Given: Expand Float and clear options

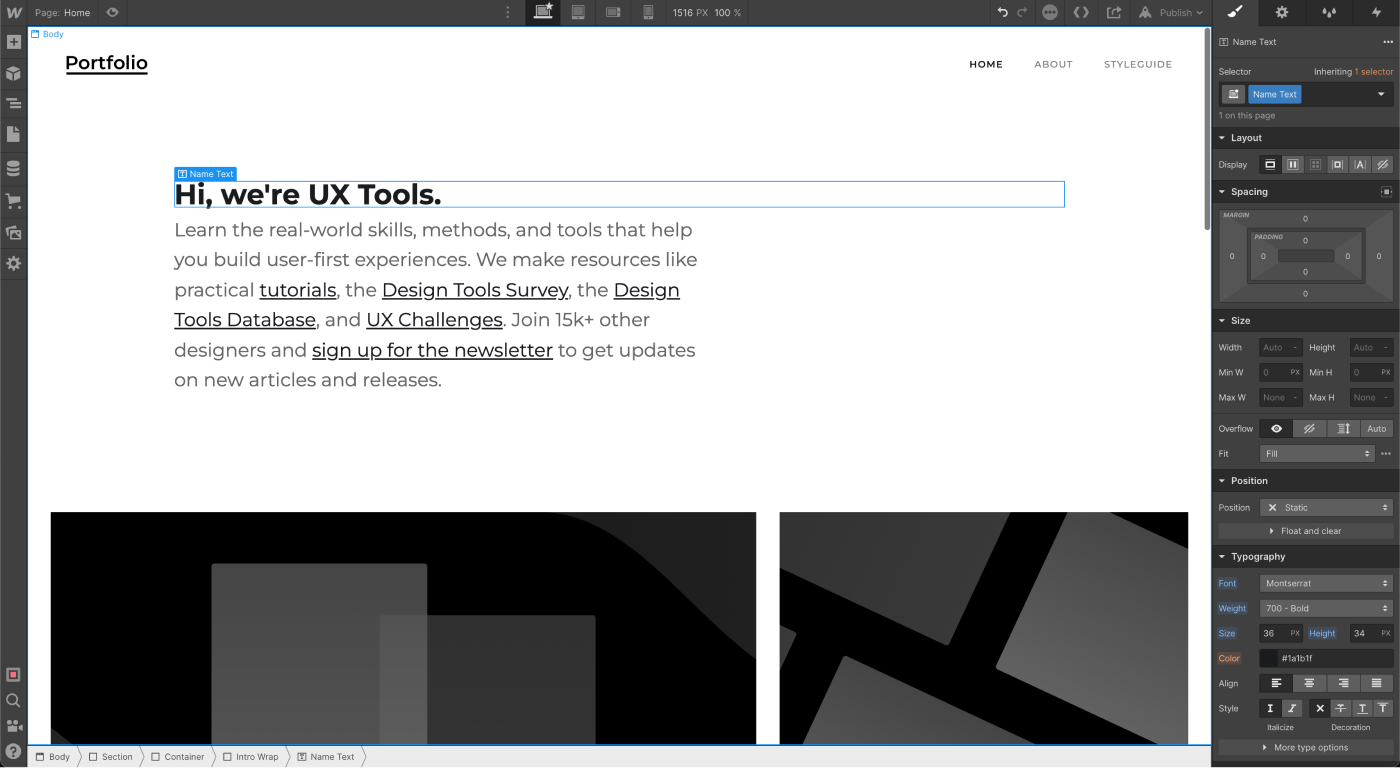Looking at the screenshot, I should [x=1305, y=531].
